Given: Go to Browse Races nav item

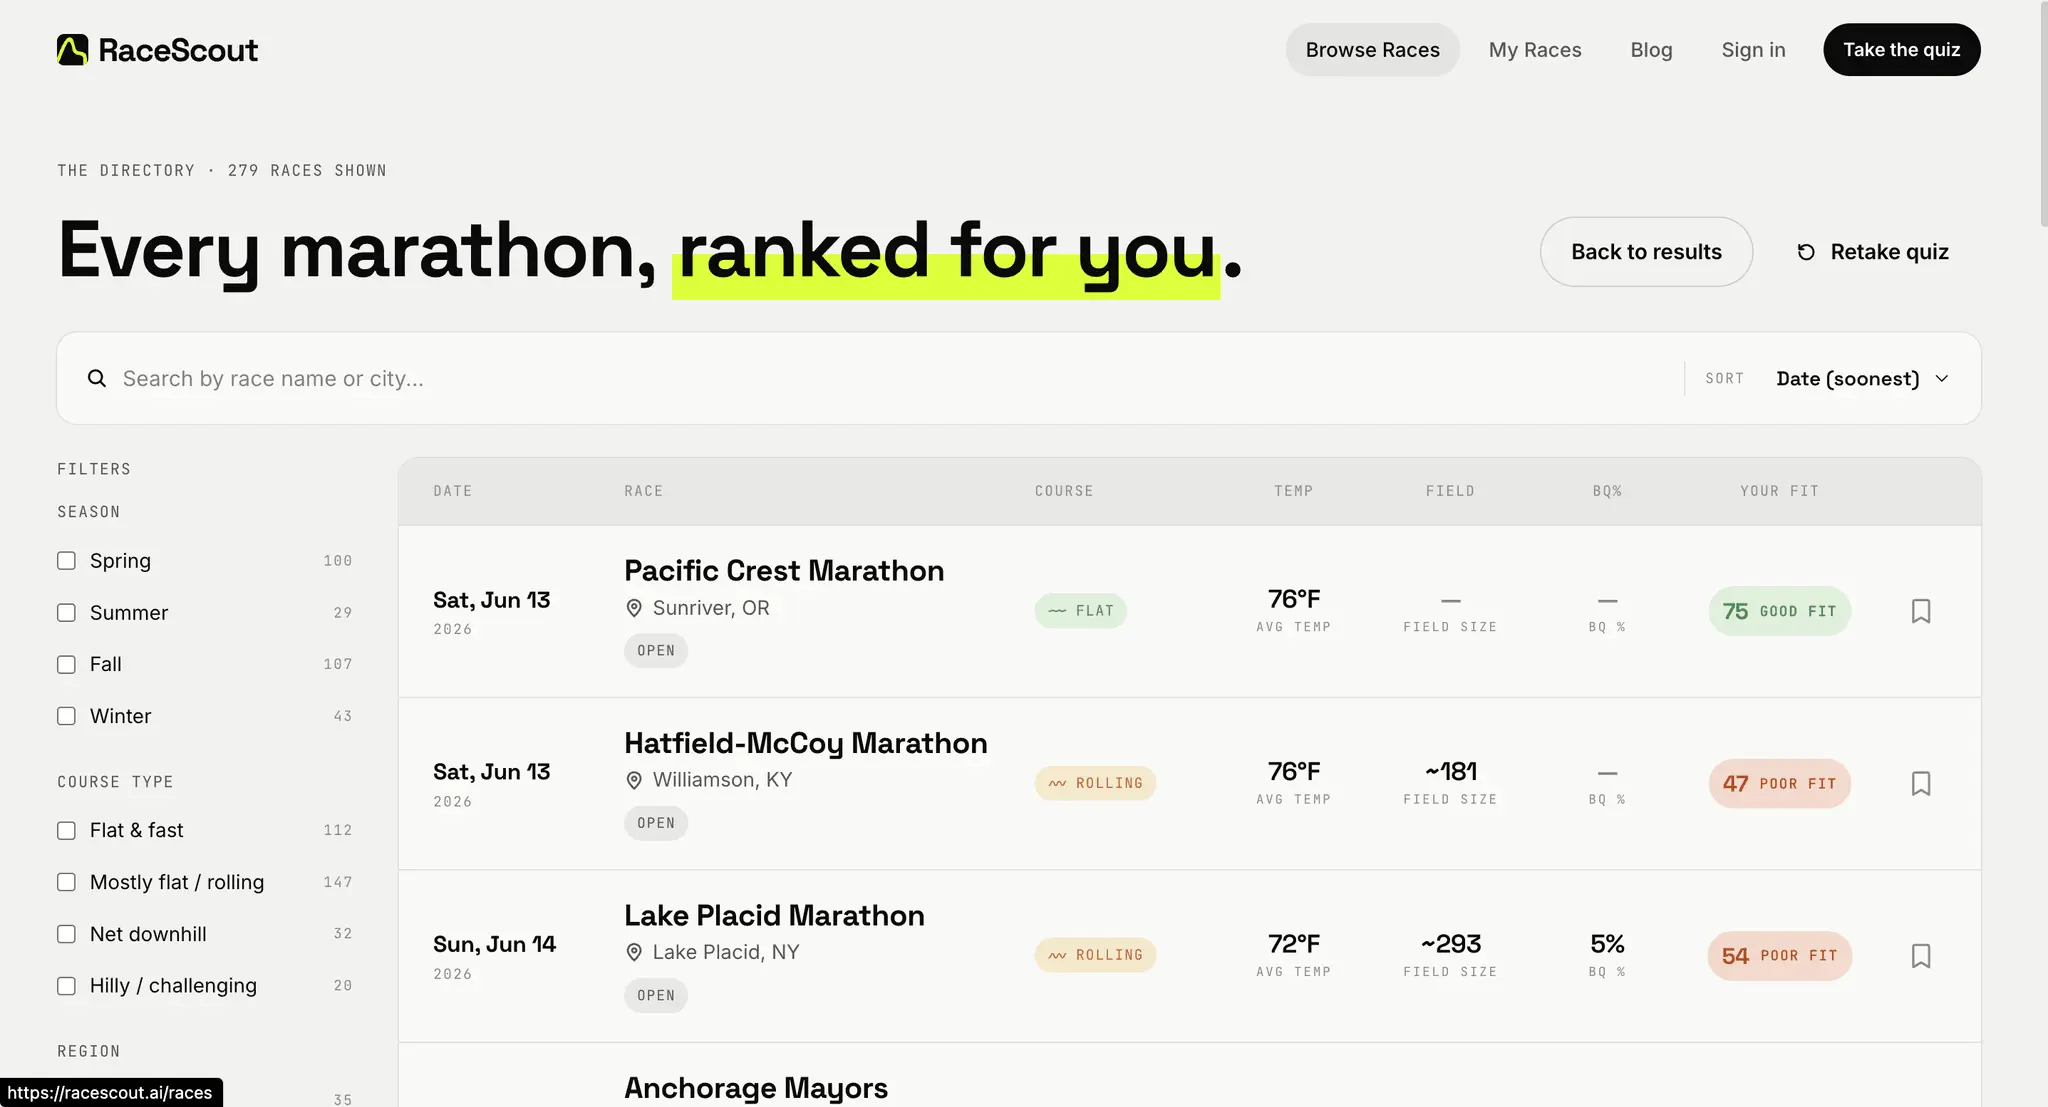Looking at the screenshot, I should 1372,50.
